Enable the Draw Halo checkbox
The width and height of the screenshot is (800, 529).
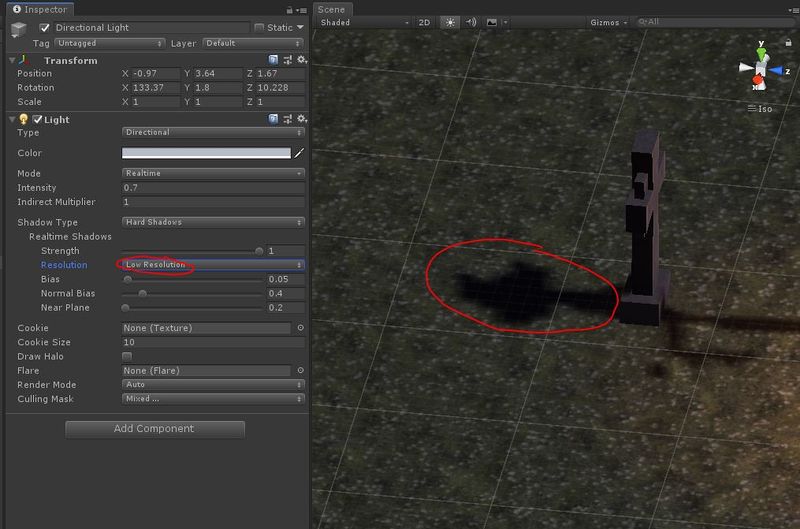127,356
